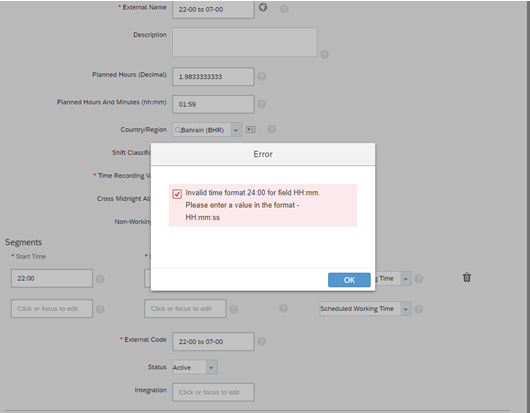Click the globe translation icon beside External Name

(x=263, y=7)
